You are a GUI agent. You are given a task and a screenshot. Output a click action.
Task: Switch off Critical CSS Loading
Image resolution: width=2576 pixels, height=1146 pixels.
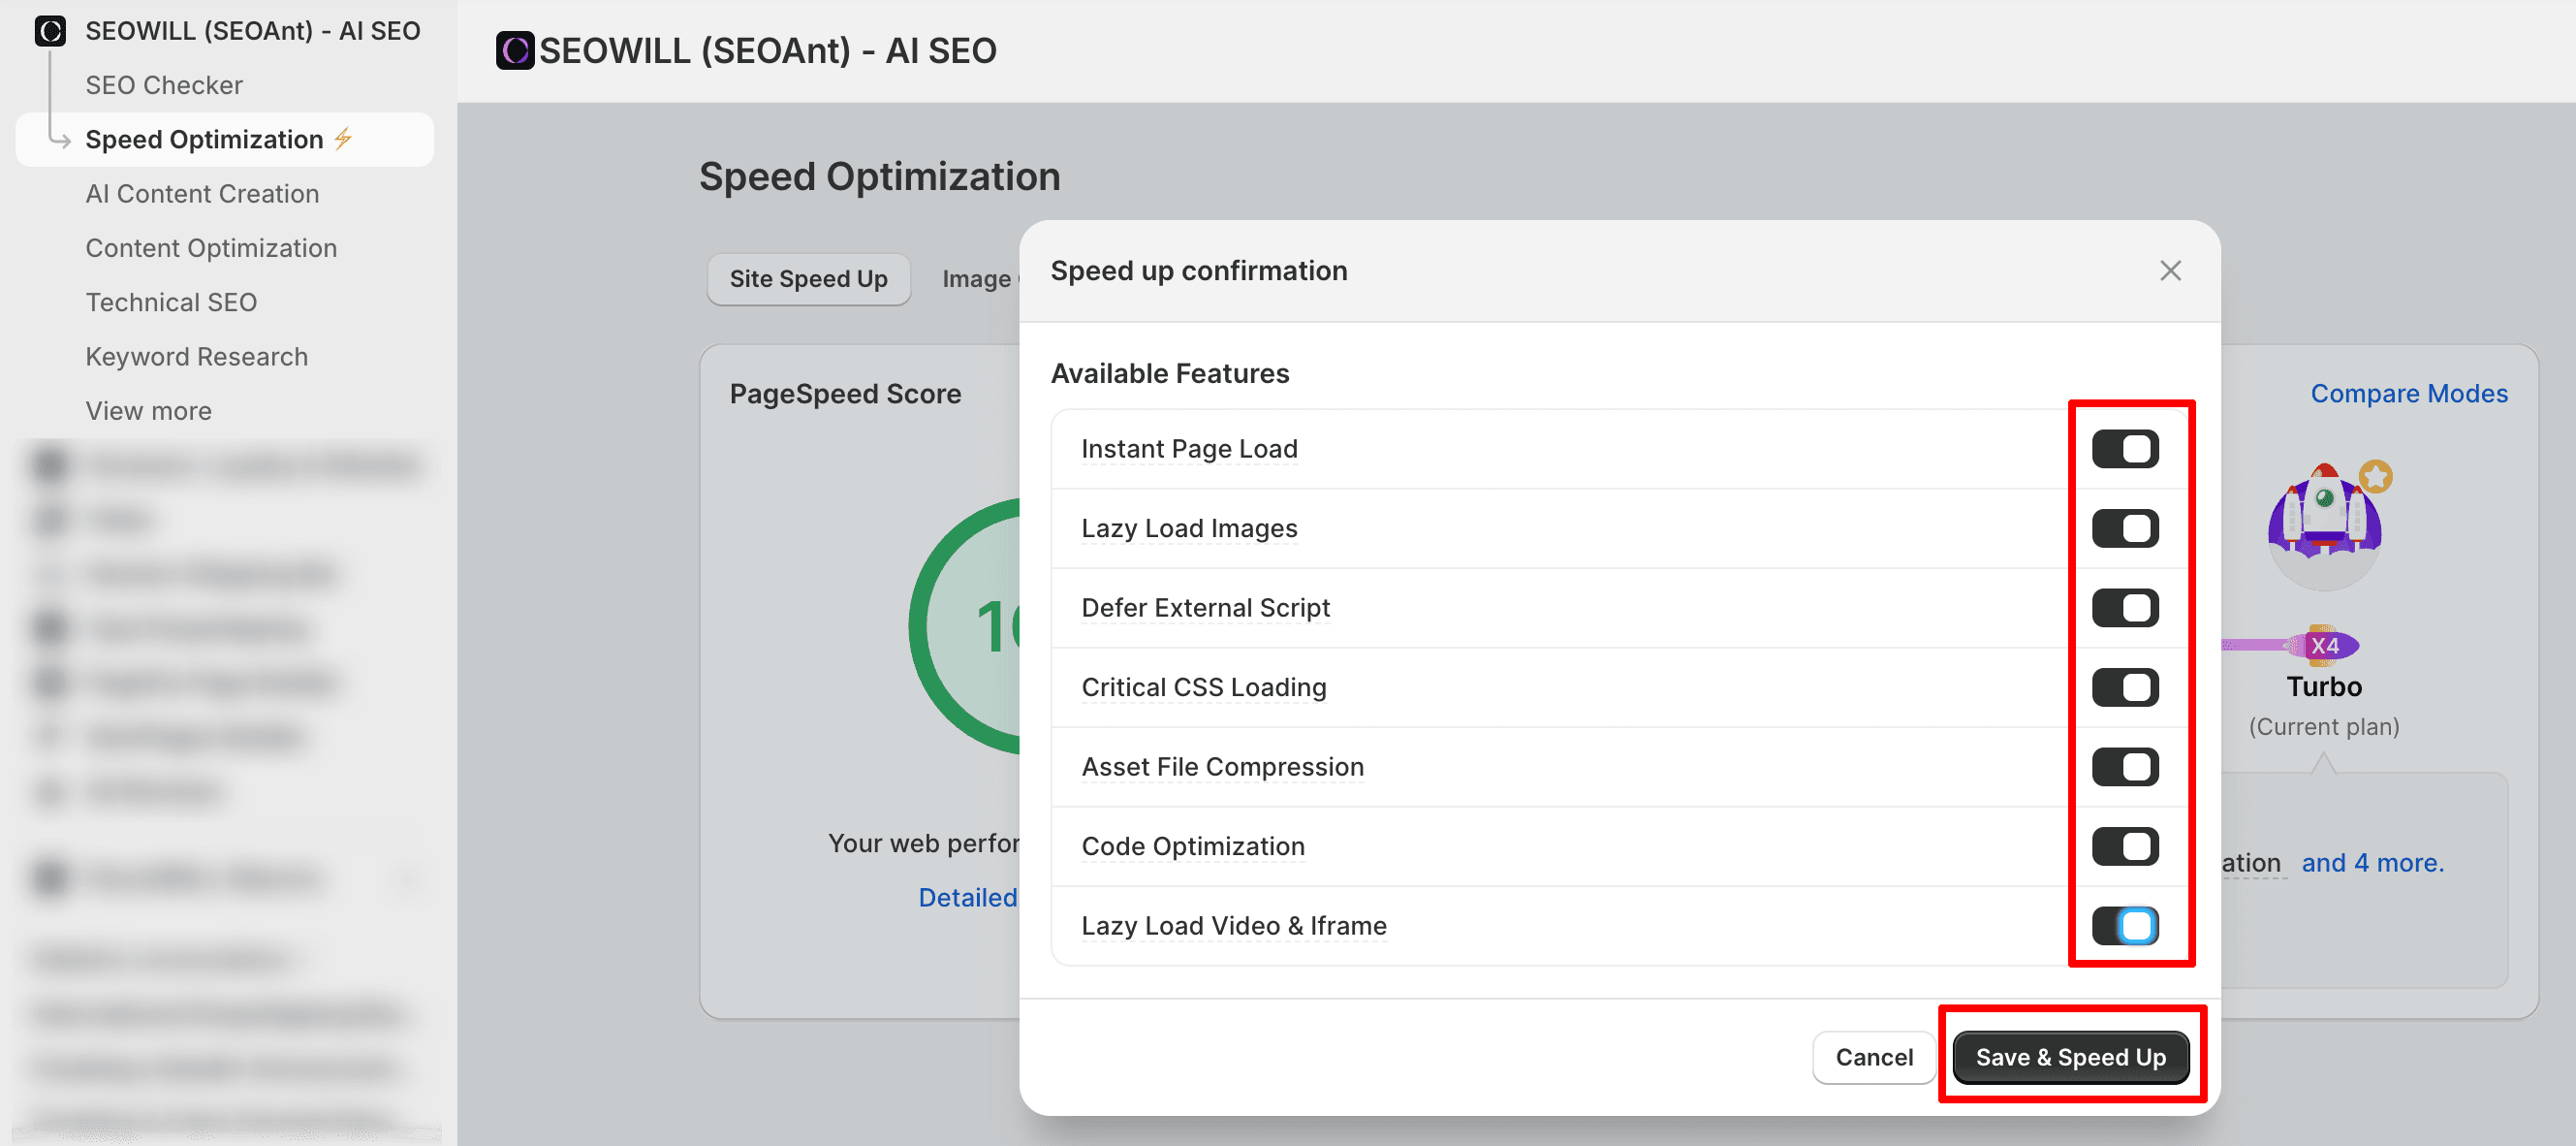coord(2124,687)
